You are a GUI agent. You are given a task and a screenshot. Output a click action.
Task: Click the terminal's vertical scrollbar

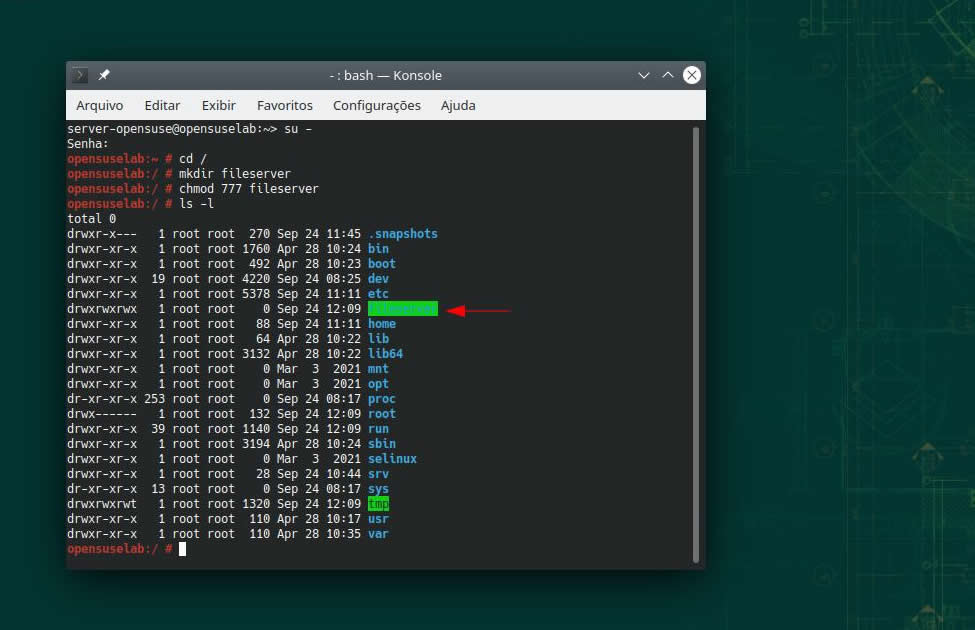(x=696, y=340)
